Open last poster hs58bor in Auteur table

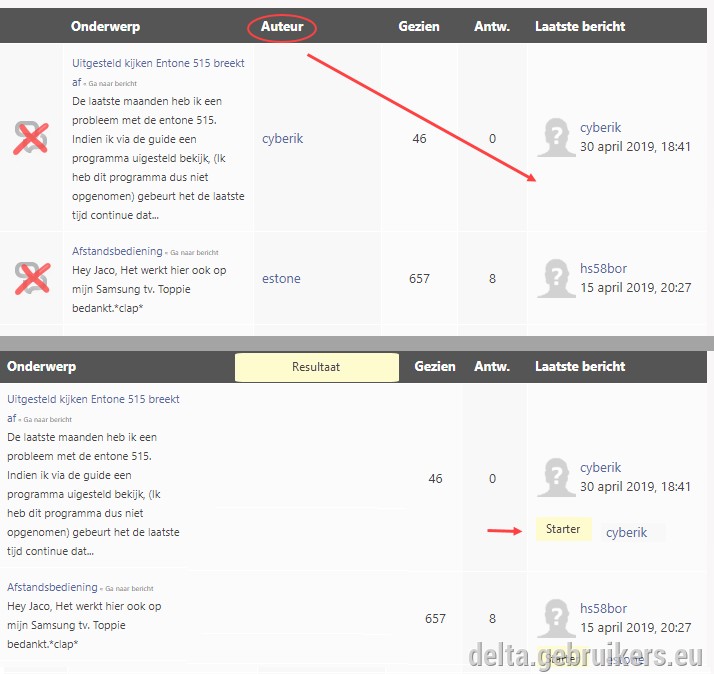coord(603,269)
